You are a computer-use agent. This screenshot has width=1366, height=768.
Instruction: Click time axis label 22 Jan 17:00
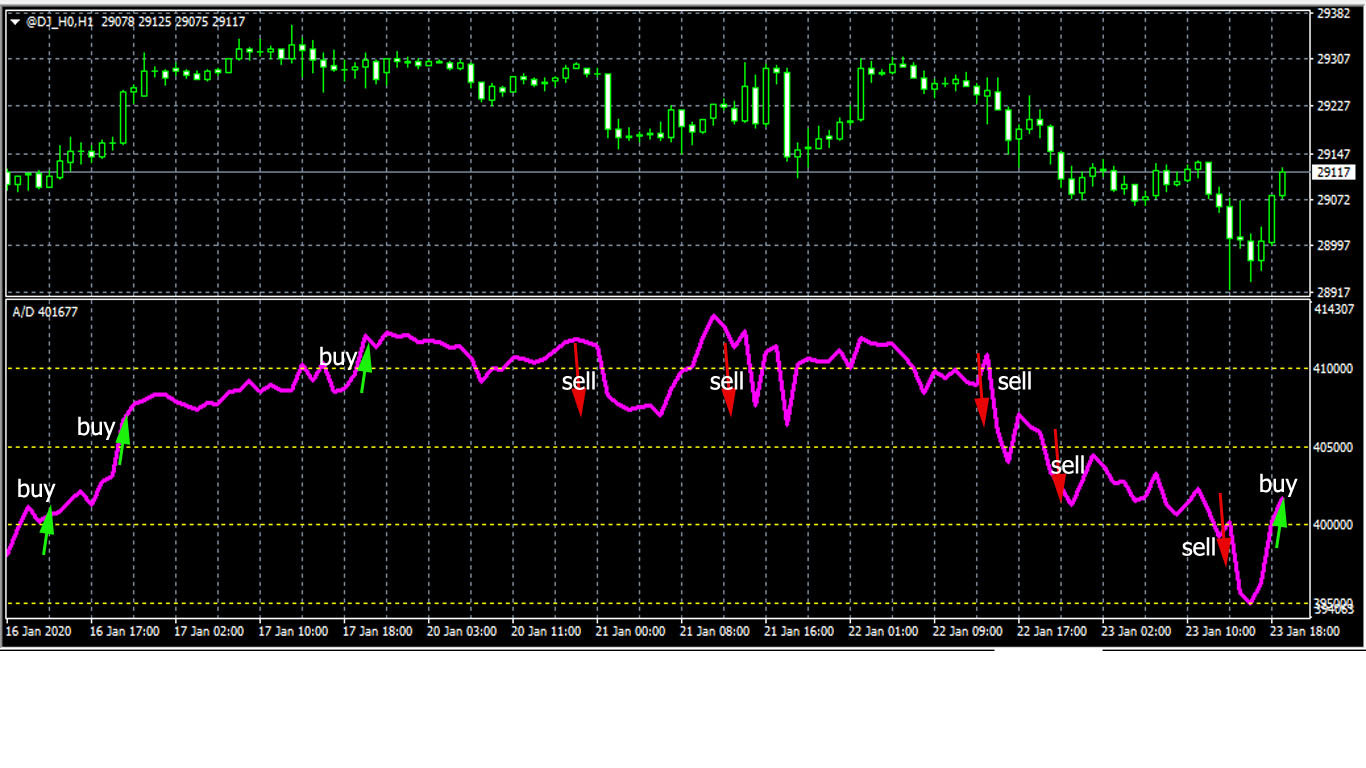coord(1053,632)
